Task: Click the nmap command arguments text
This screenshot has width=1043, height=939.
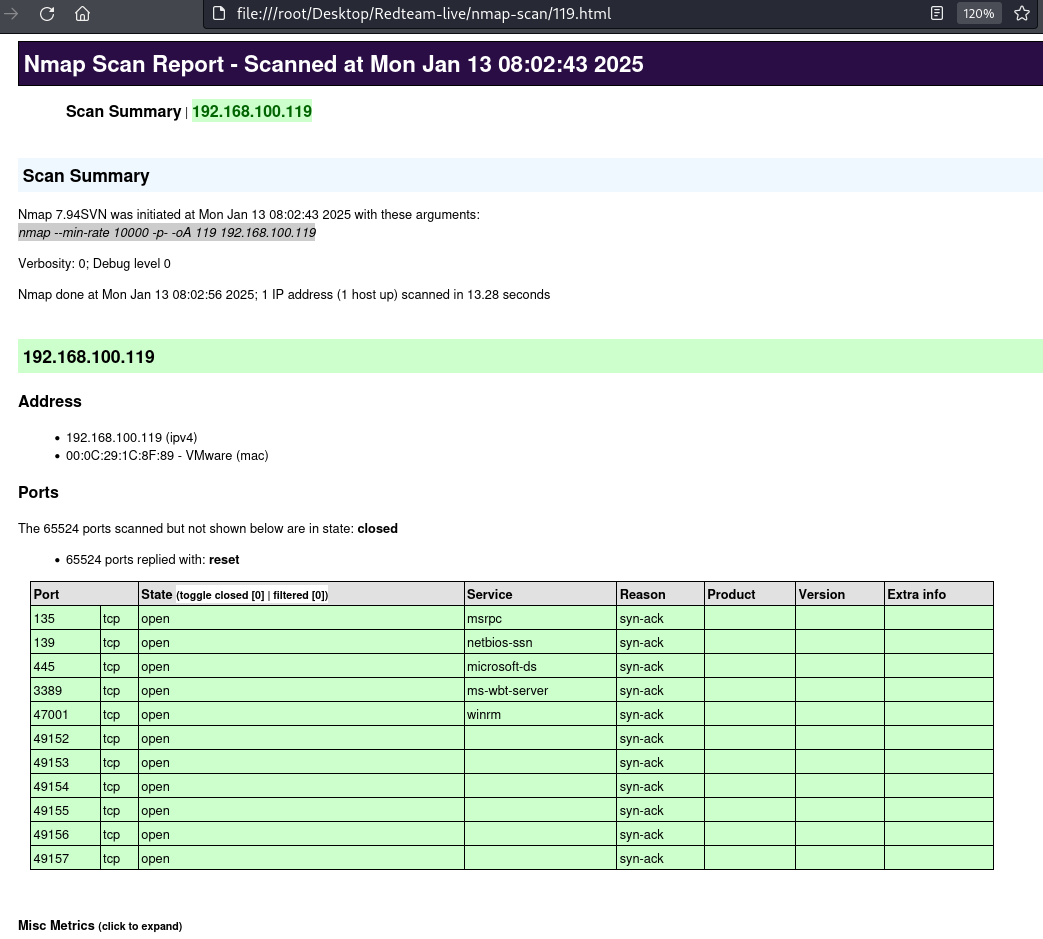Action: (167, 233)
